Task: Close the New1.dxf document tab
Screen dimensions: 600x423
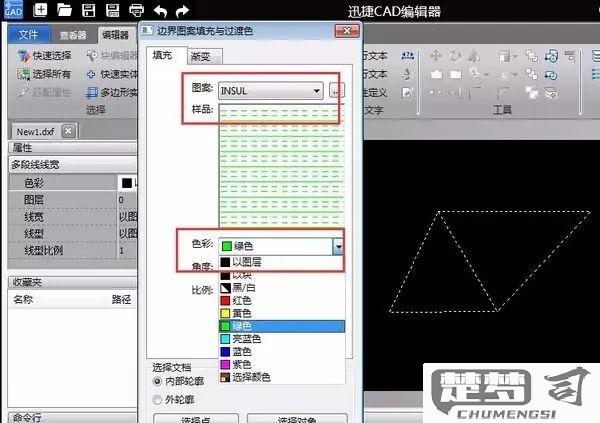Action: click(68, 131)
